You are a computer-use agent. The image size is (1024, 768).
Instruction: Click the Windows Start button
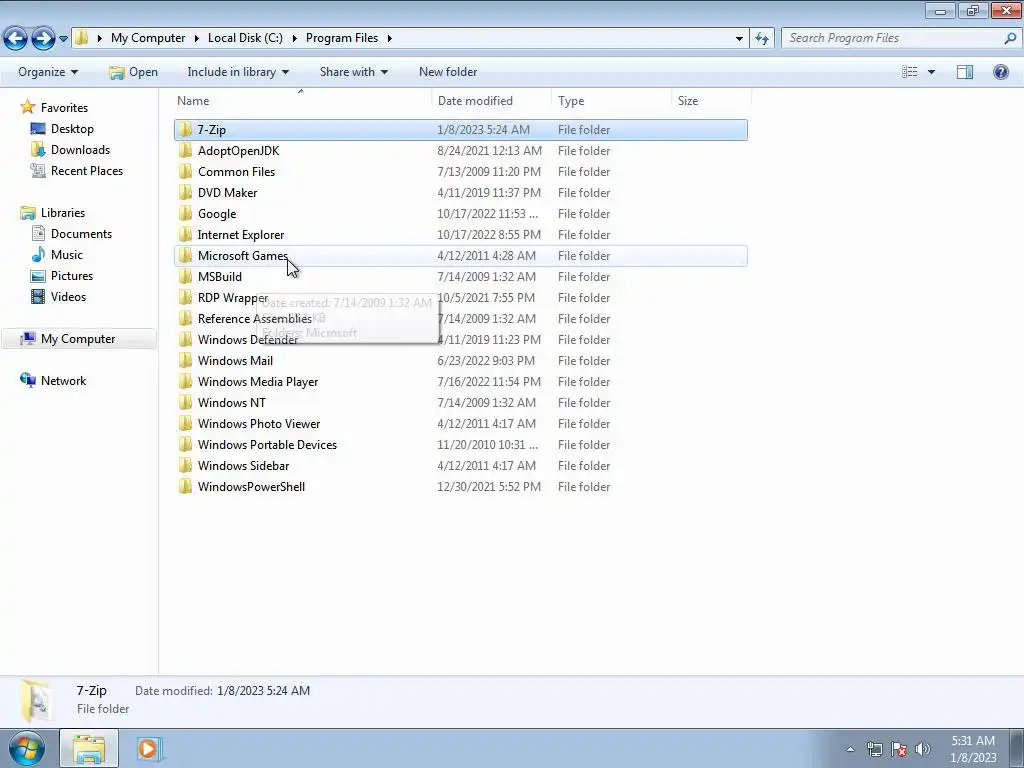point(27,748)
